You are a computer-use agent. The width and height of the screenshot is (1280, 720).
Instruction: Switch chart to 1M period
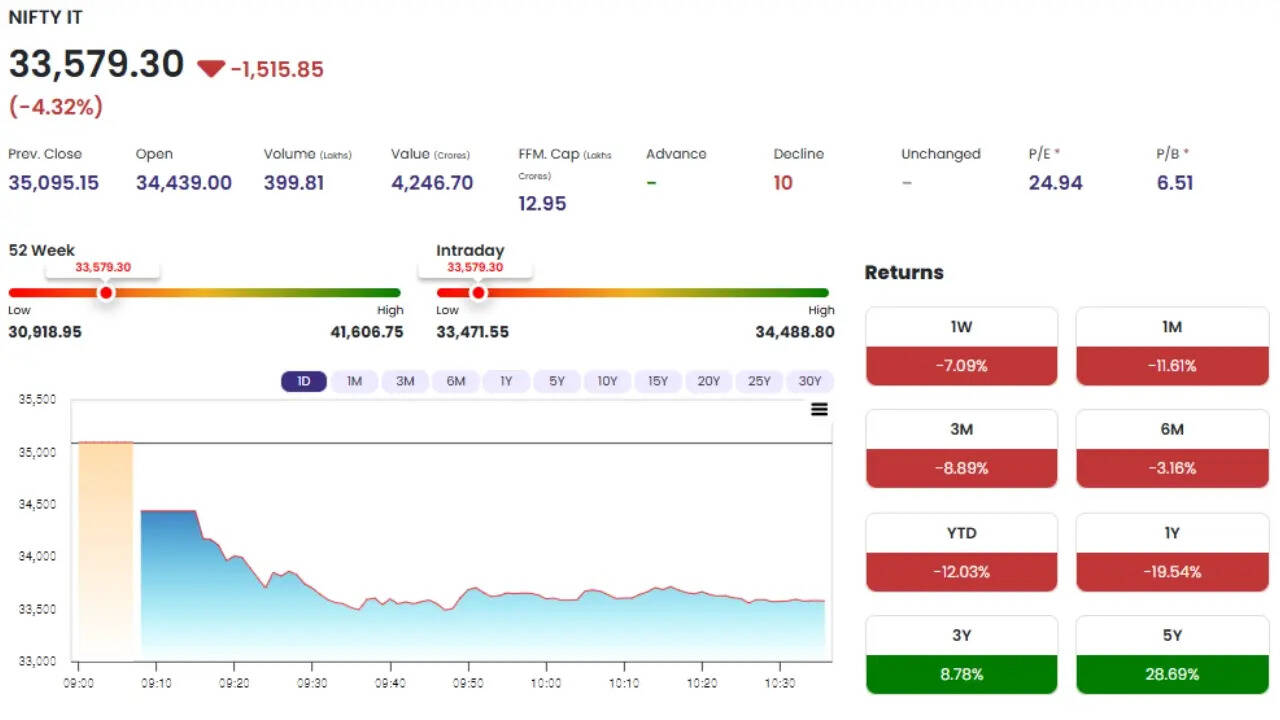tap(354, 381)
